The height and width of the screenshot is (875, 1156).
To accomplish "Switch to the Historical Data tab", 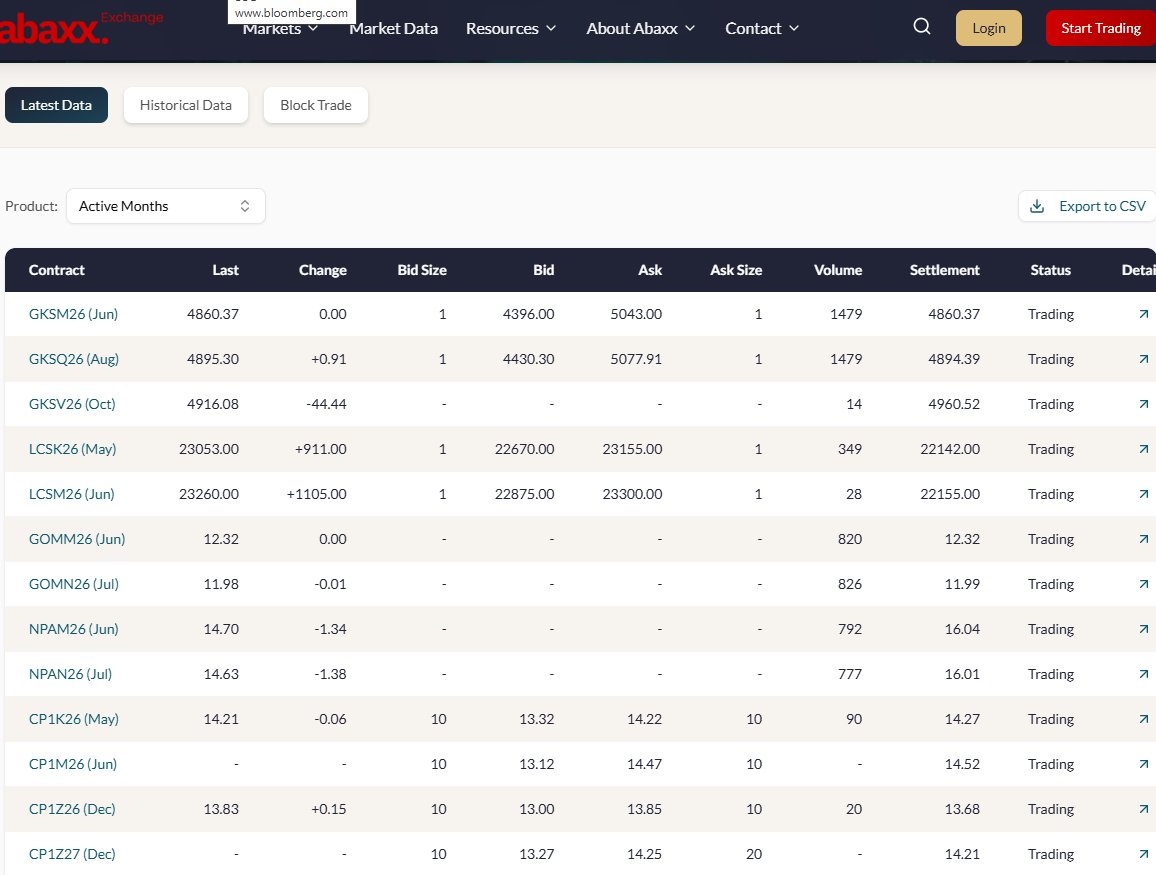I will click(185, 104).
